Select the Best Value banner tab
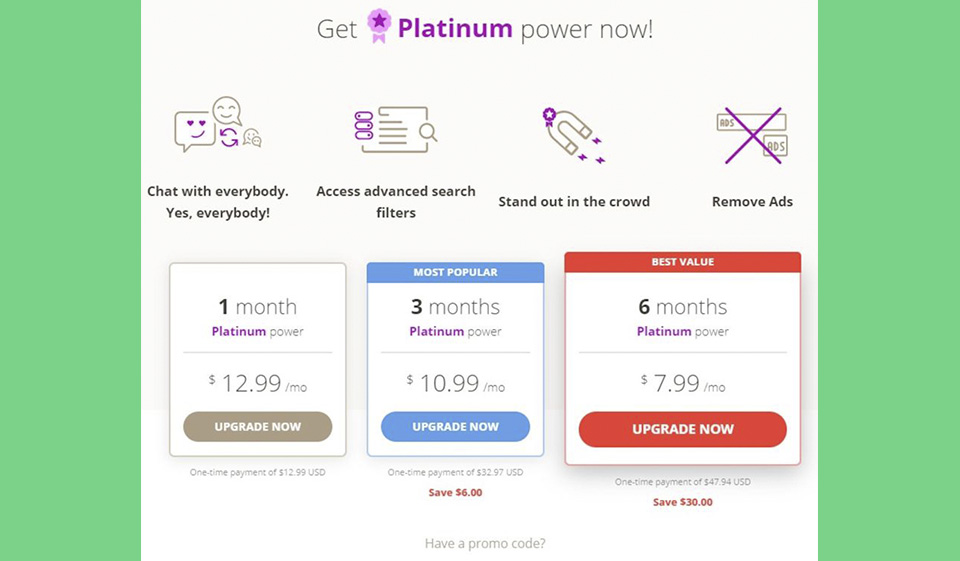This screenshot has height=561, width=960. click(x=682, y=262)
